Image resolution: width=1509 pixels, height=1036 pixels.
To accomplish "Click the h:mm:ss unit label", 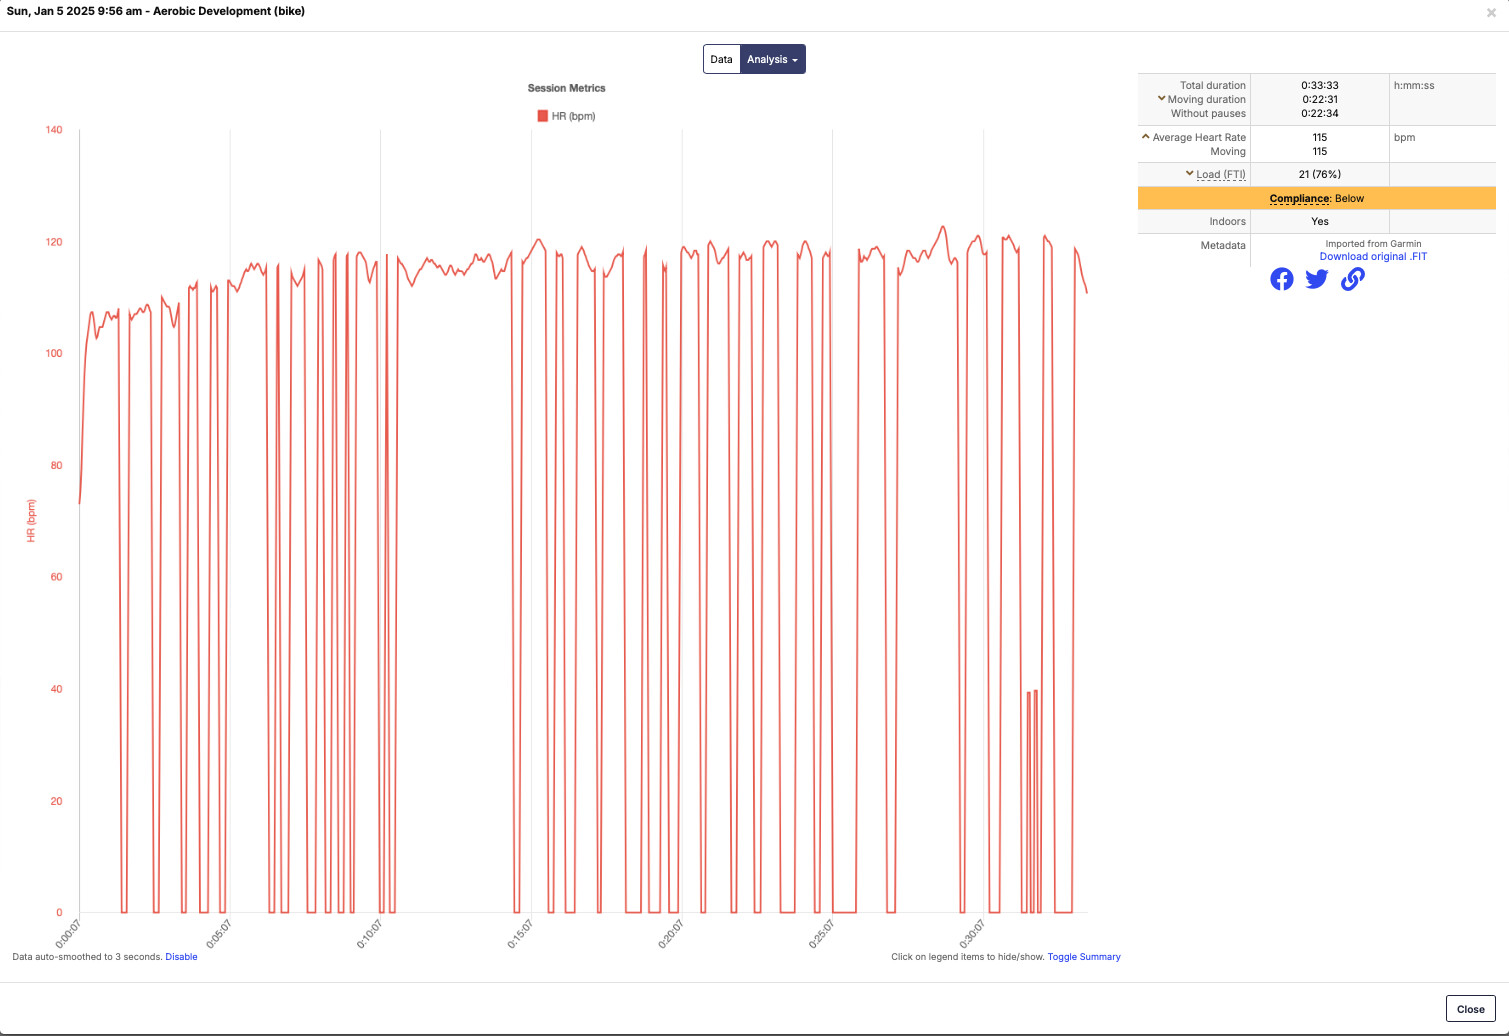I will pos(1414,85).
